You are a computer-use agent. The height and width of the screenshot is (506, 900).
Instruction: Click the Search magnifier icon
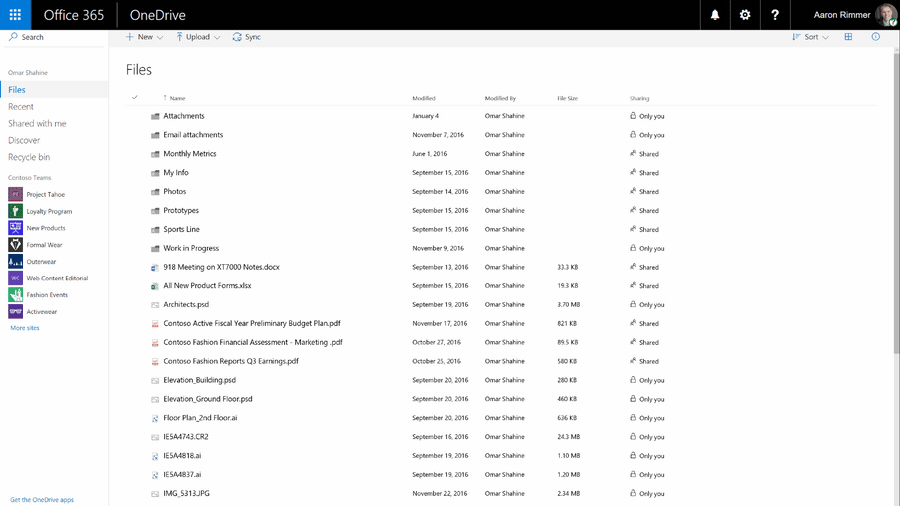pos(13,37)
